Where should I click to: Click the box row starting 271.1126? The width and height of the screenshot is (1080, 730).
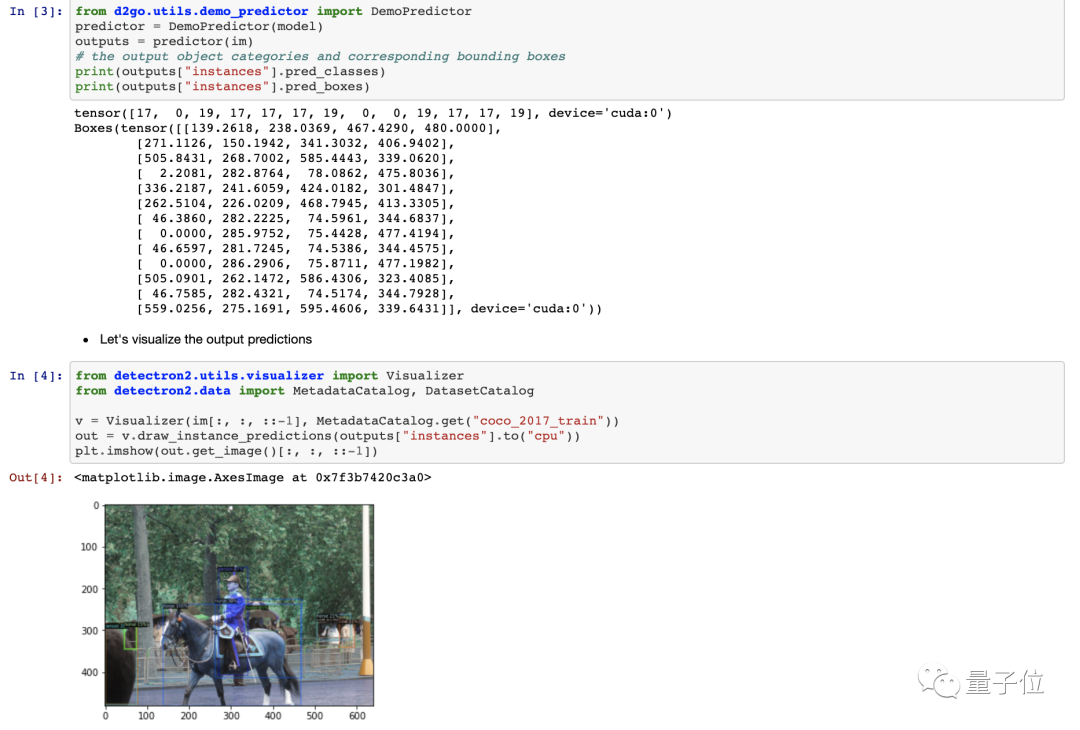[x=295, y=144]
